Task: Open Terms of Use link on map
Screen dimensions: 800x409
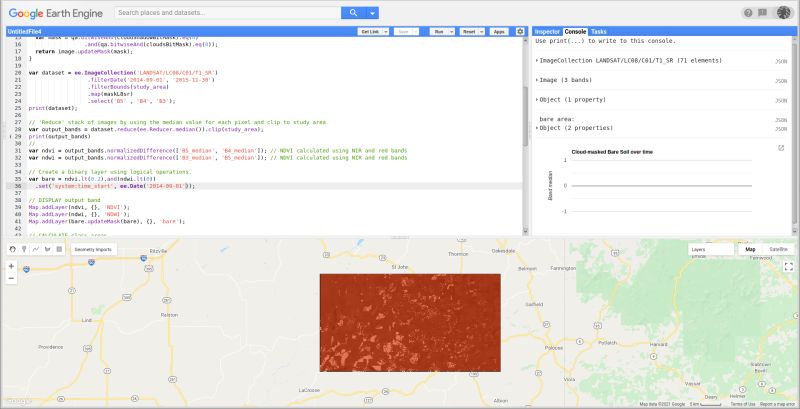Action: click(x=743, y=404)
